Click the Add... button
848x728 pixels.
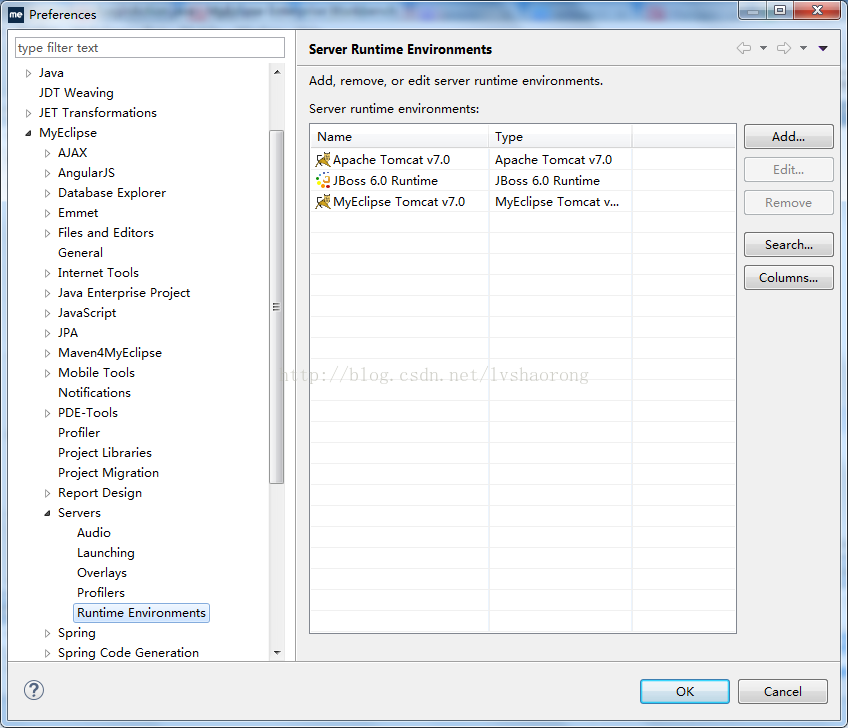[789, 136]
